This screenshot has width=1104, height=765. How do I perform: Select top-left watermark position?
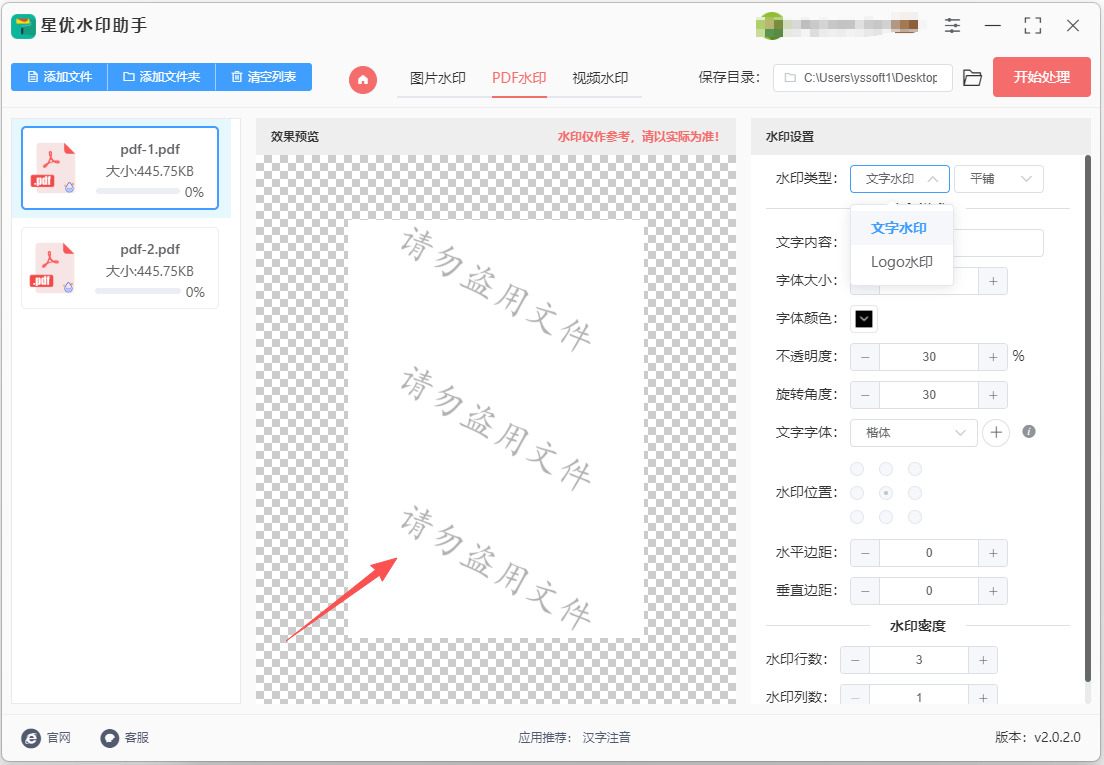(x=857, y=469)
